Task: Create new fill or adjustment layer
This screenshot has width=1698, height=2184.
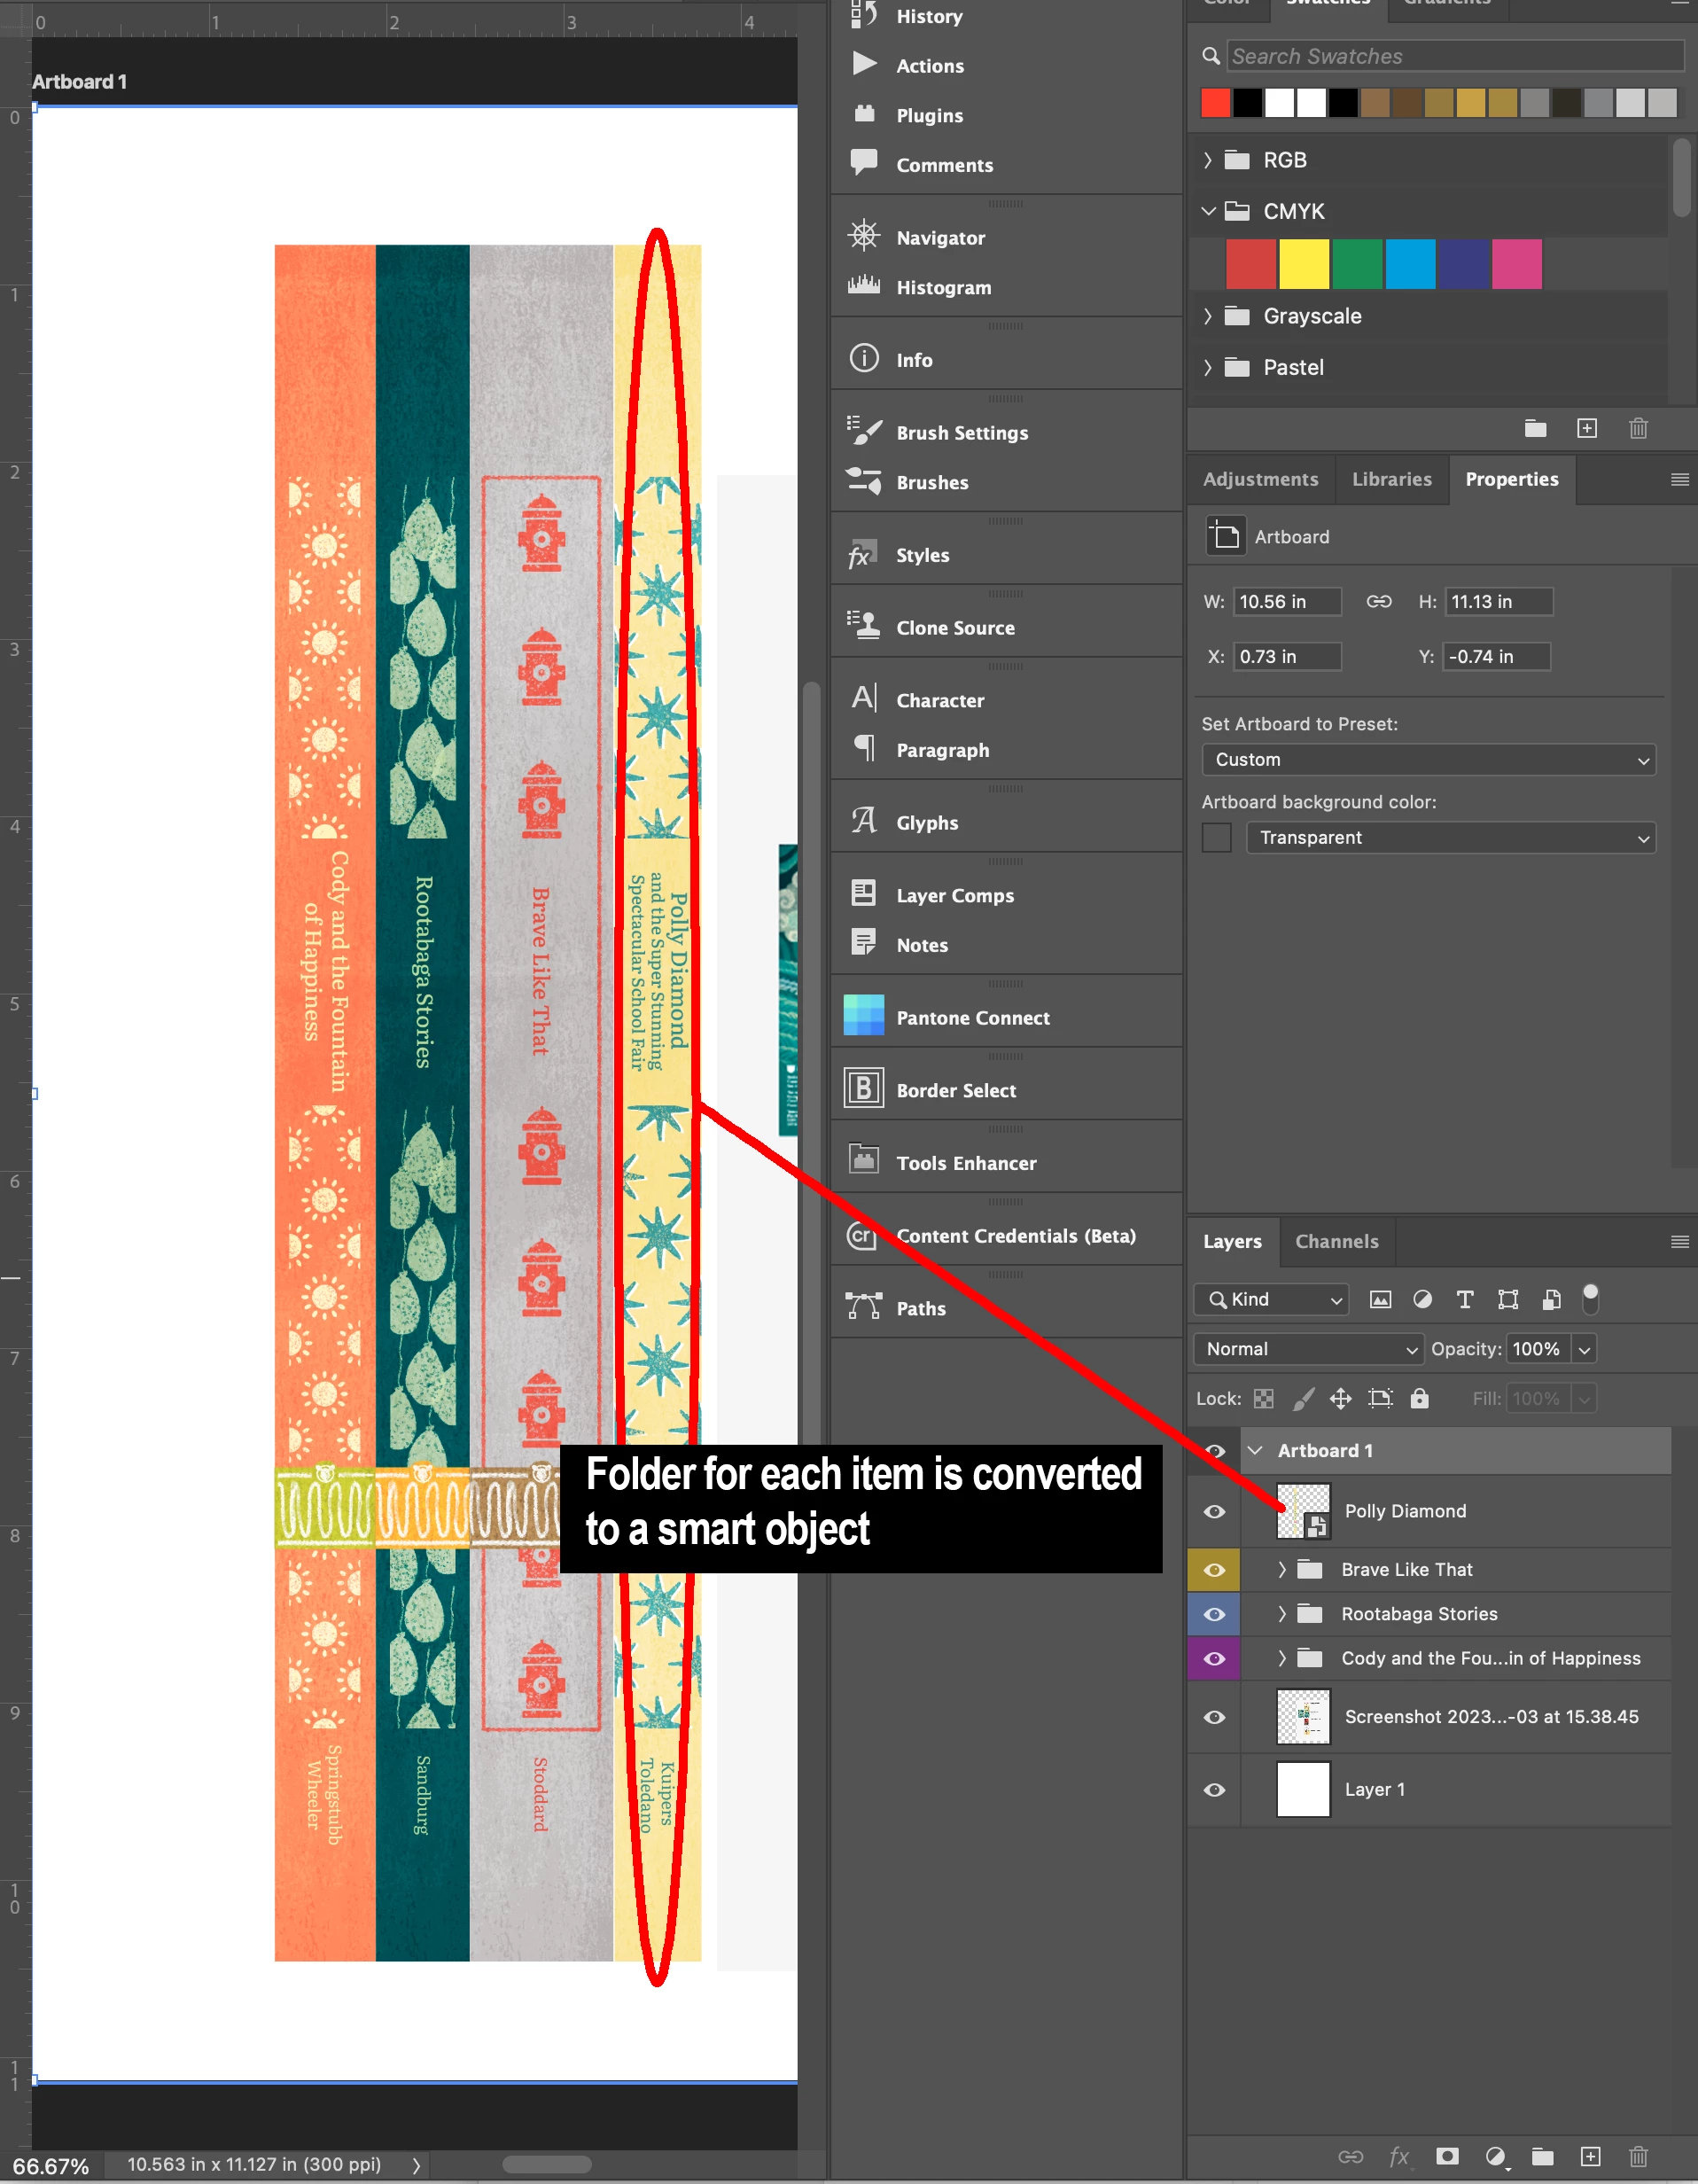Action: coord(1495,2156)
